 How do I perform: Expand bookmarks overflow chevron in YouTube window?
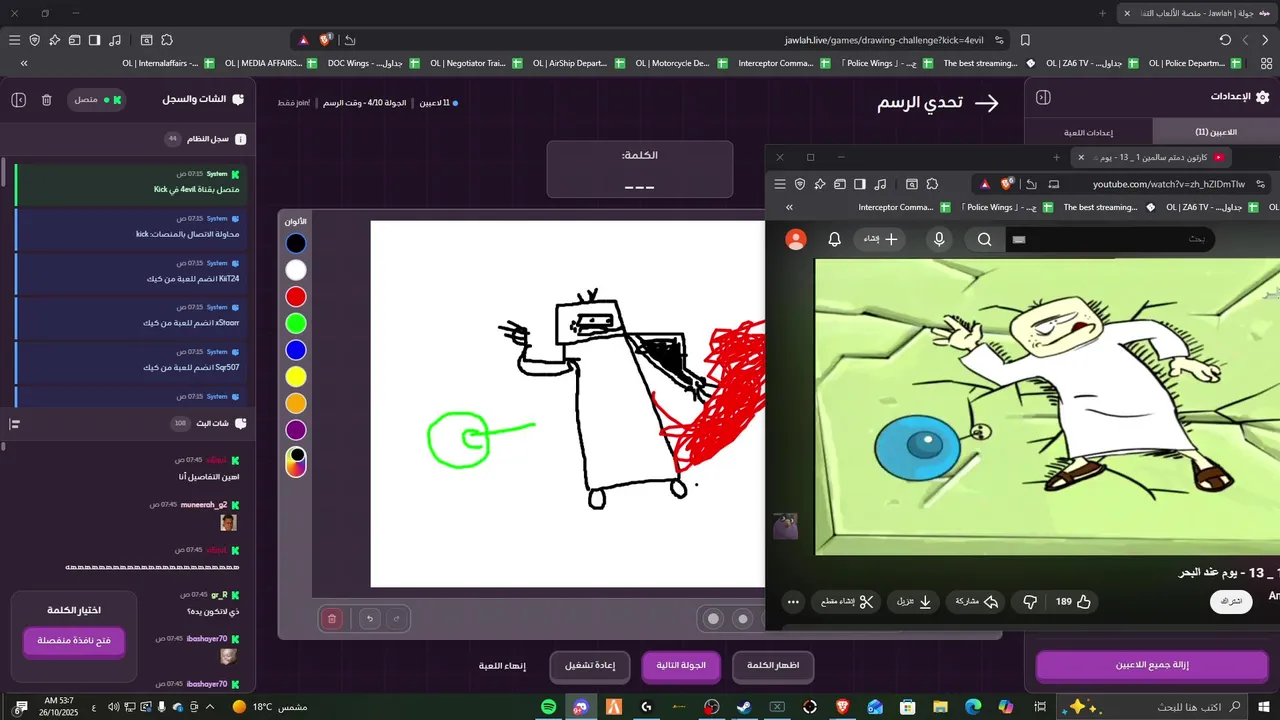point(789,207)
